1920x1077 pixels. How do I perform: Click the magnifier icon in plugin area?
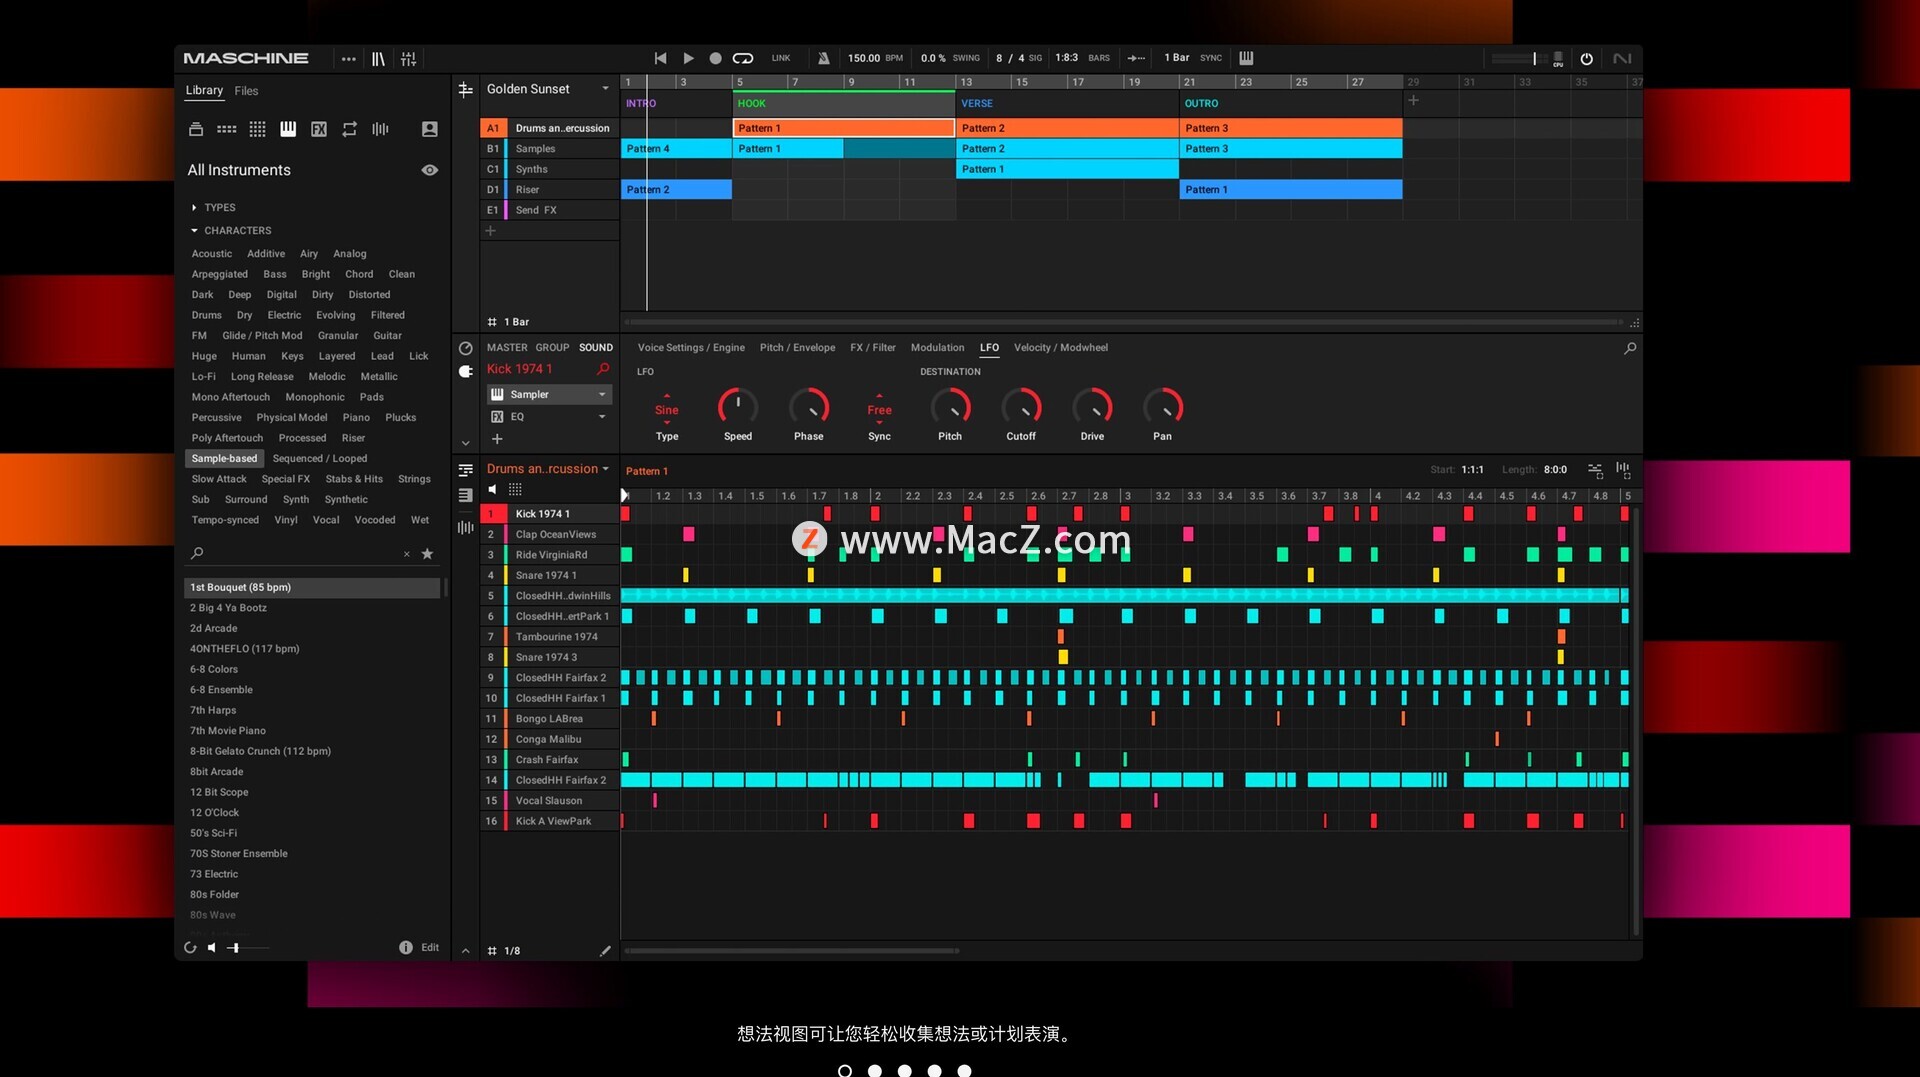1630,348
